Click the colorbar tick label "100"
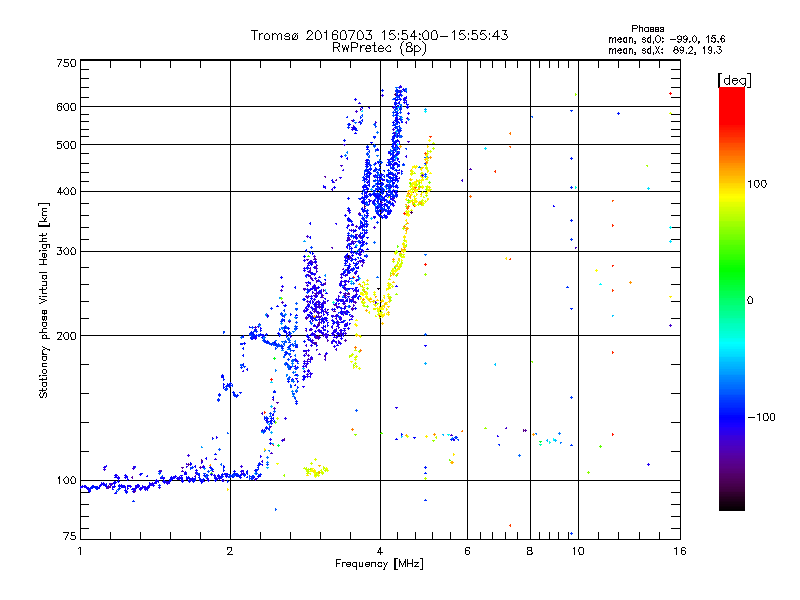The width and height of the screenshot is (800, 600). click(x=757, y=184)
